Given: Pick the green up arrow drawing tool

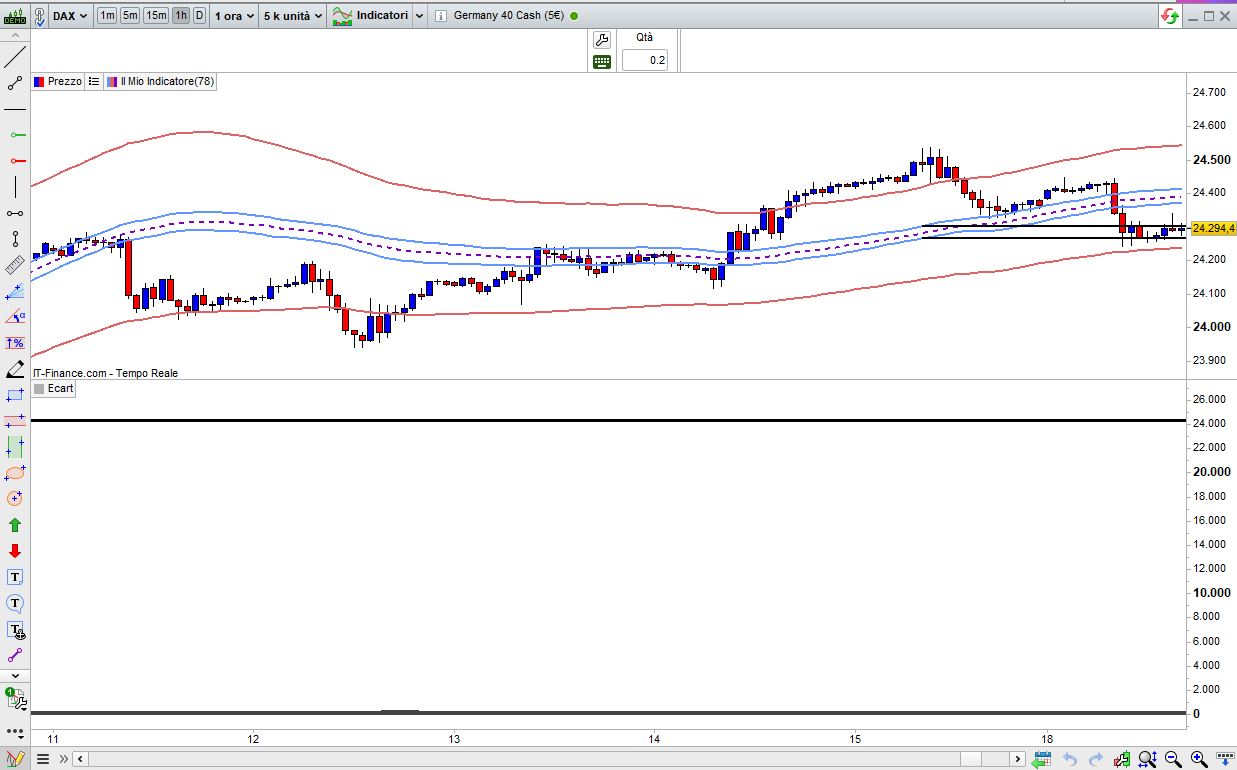Looking at the screenshot, I should [15, 525].
